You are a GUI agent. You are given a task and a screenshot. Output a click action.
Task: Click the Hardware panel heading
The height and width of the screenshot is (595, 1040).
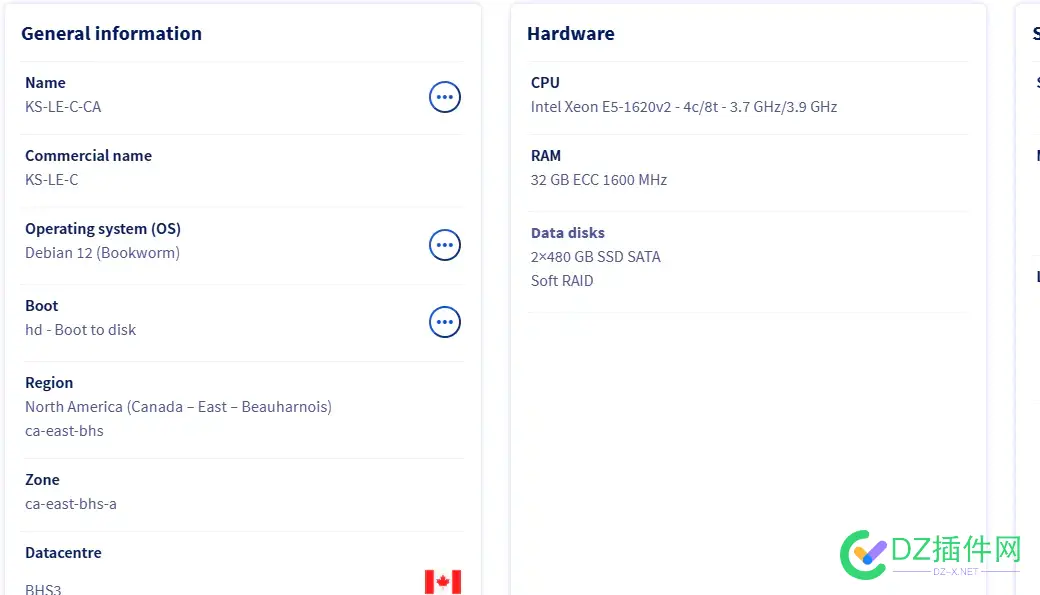[x=570, y=33]
